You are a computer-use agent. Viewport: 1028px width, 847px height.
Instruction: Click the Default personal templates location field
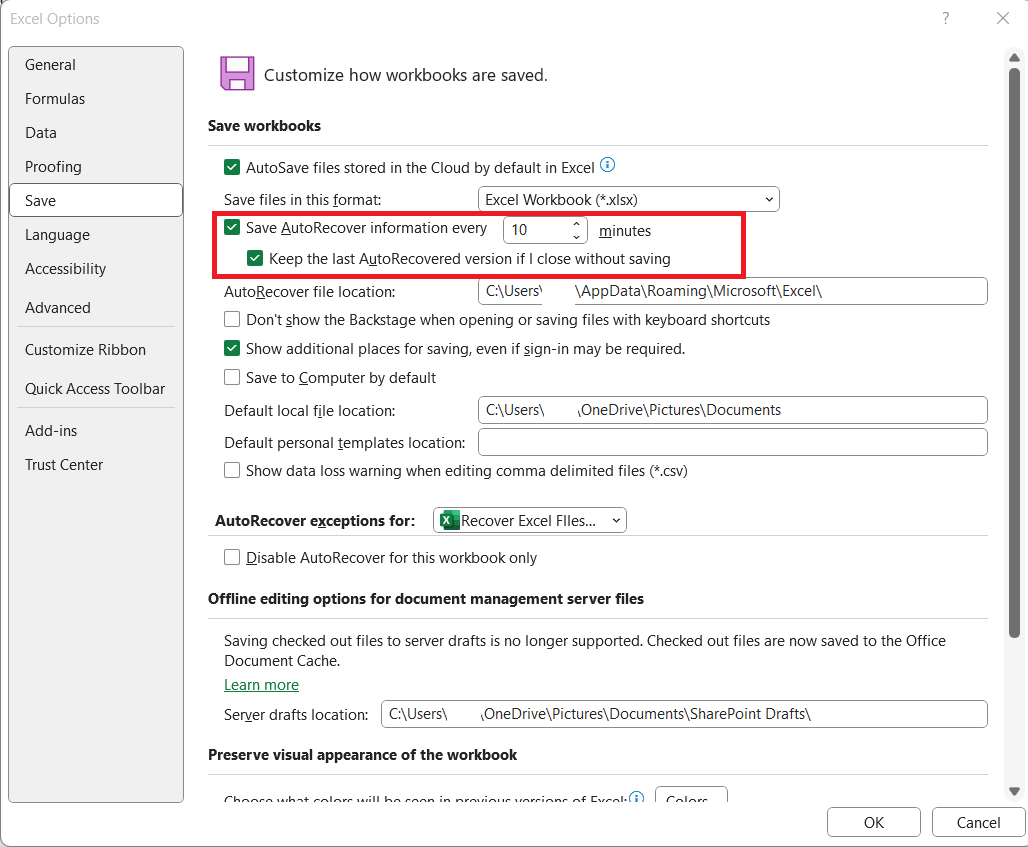click(732, 442)
